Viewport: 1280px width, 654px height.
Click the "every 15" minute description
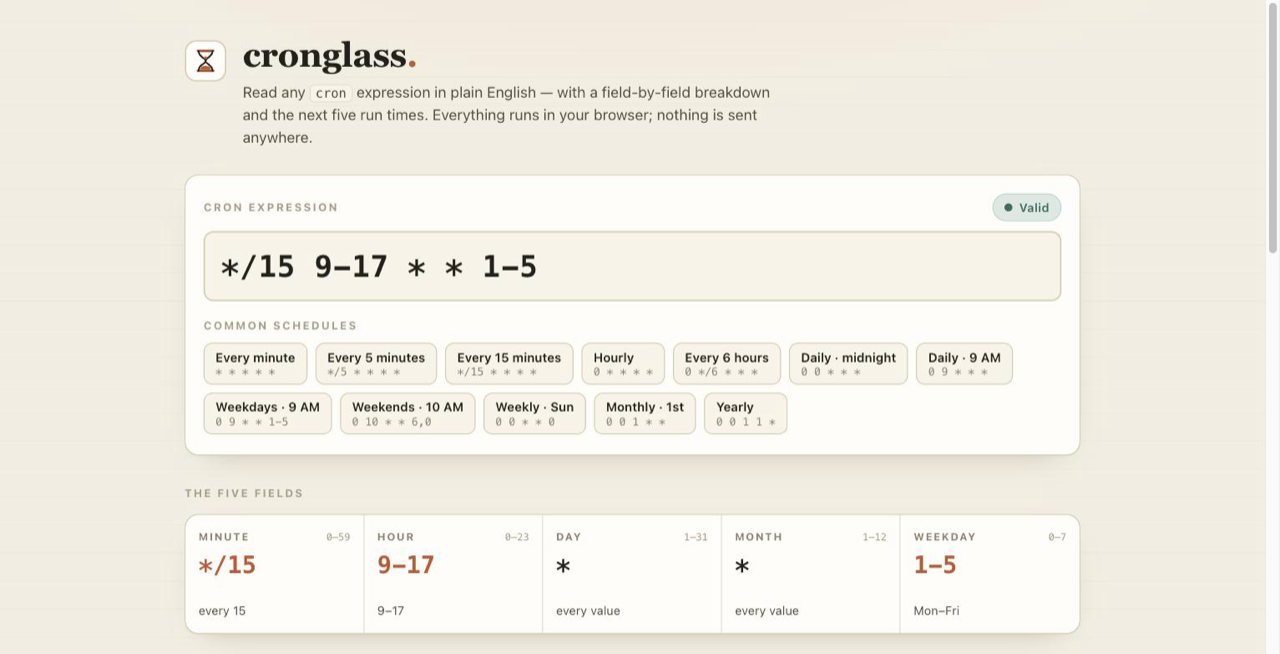[x=222, y=611]
